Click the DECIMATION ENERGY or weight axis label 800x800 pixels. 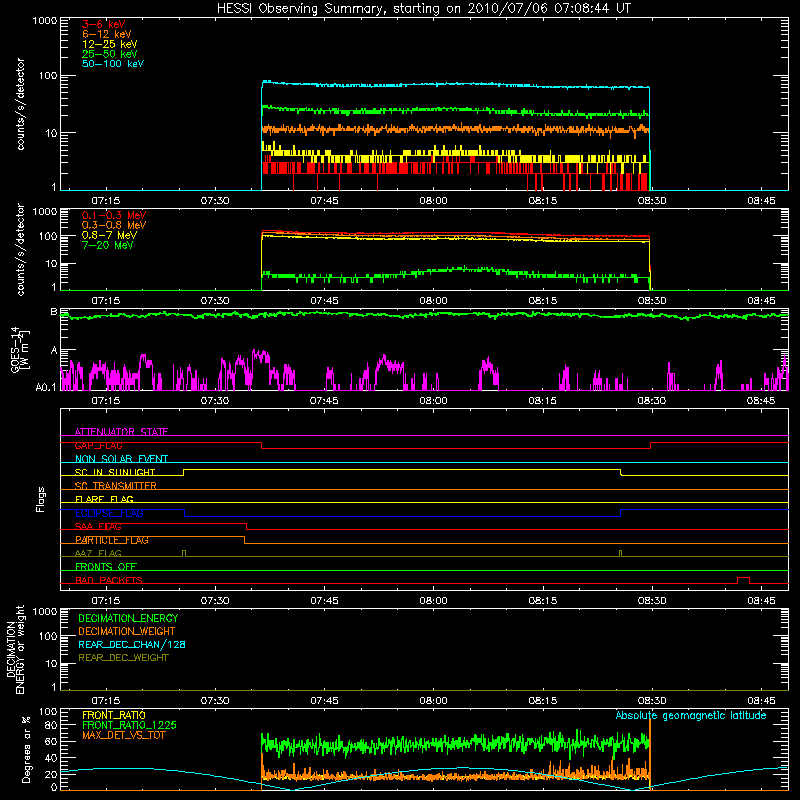[15, 649]
